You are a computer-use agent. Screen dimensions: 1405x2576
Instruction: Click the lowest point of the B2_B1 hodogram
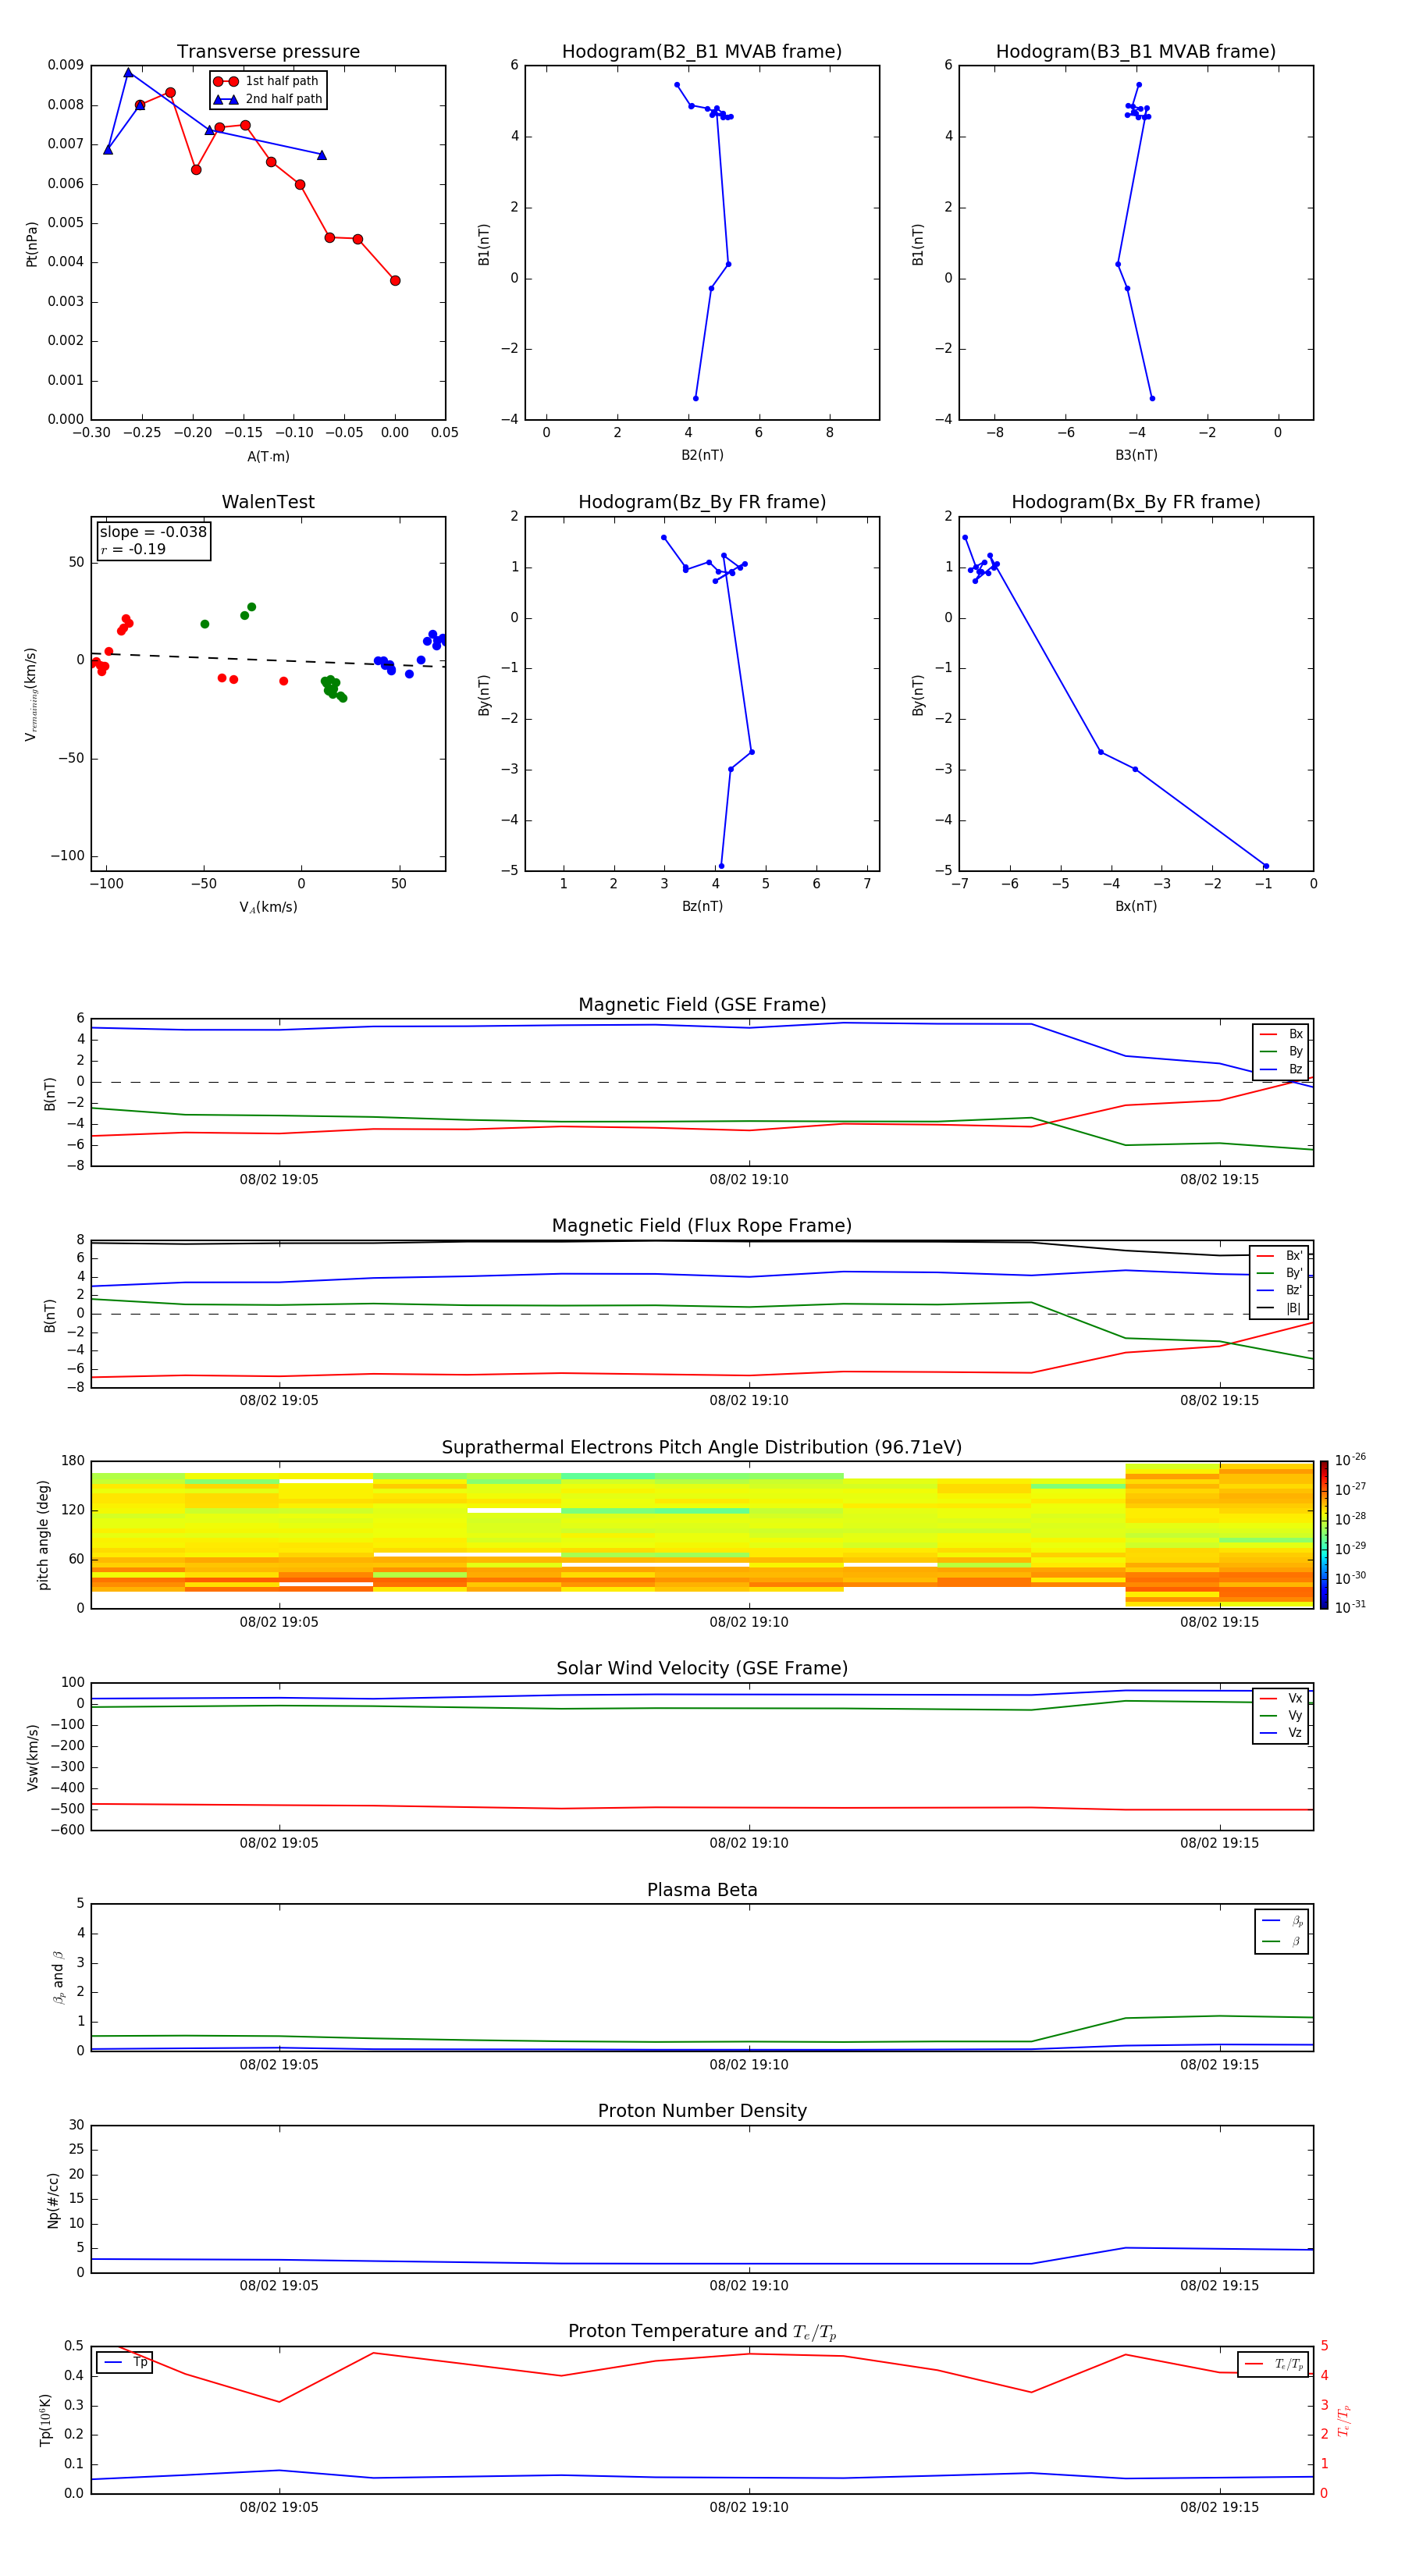coord(696,399)
